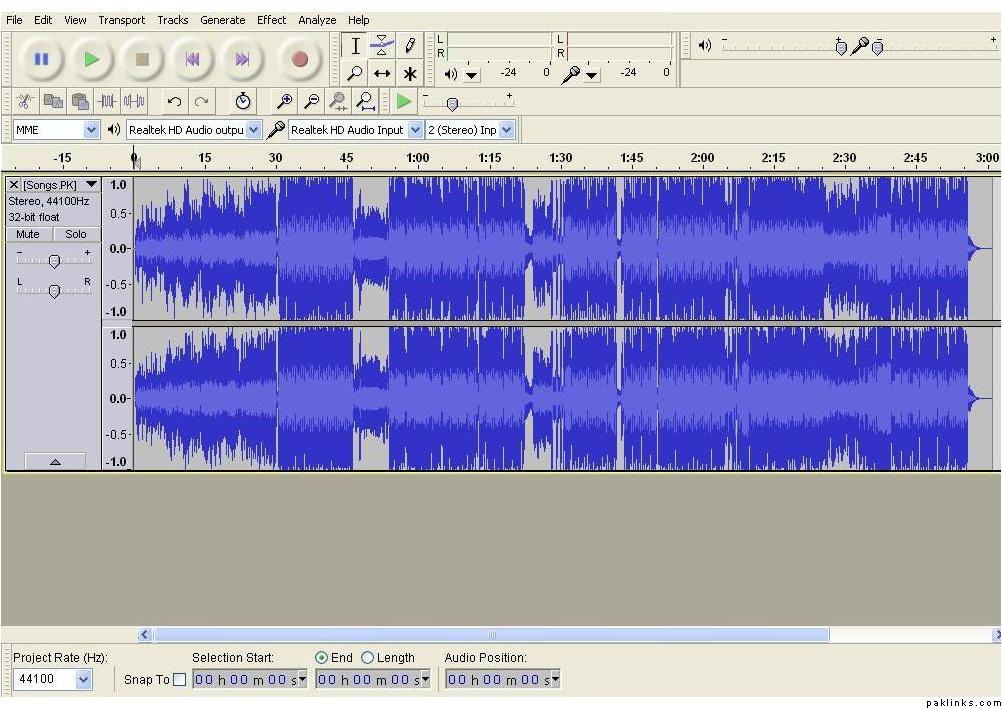Mute the Songs.PK track
The width and height of the screenshot is (1002, 709).
click(x=28, y=234)
